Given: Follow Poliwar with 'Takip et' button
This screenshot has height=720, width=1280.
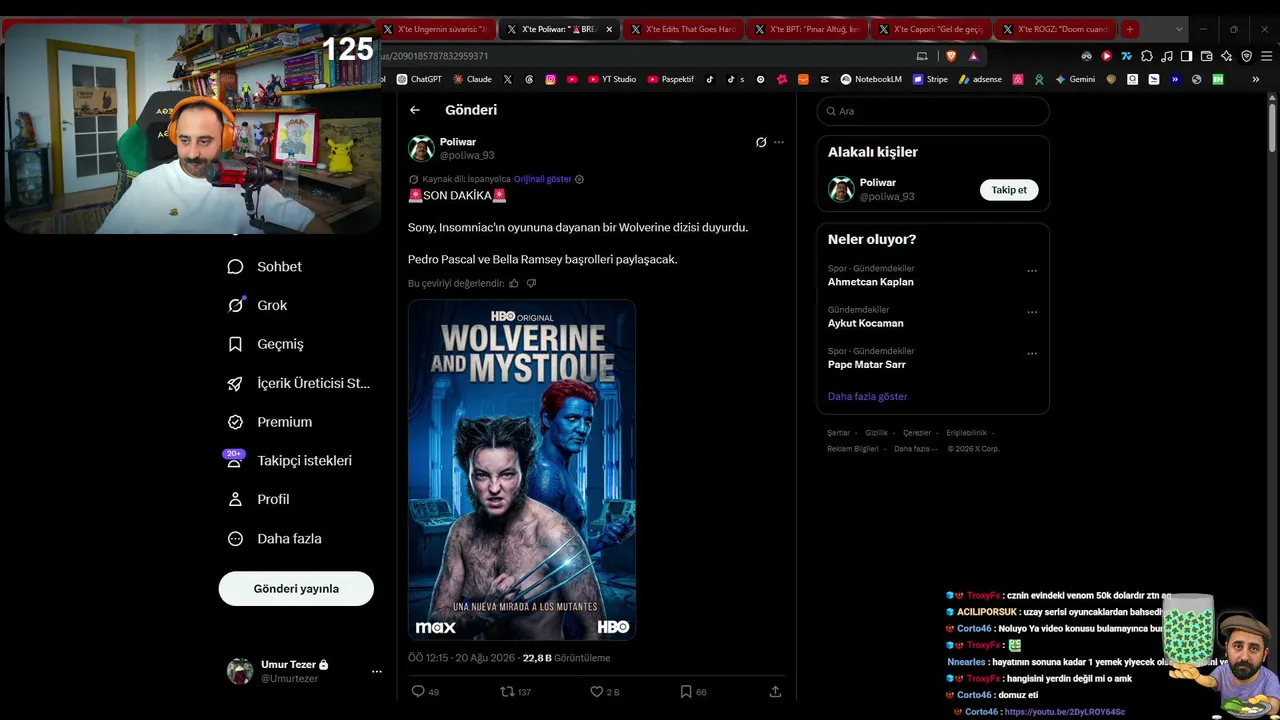Looking at the screenshot, I should coord(1009,190).
